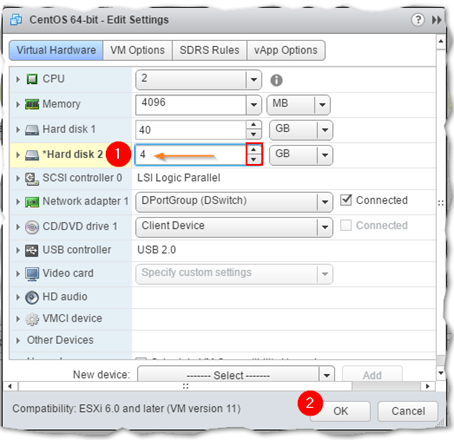The width and height of the screenshot is (454, 440).
Task: Open the Video card settings dropdown
Action: coord(325,274)
